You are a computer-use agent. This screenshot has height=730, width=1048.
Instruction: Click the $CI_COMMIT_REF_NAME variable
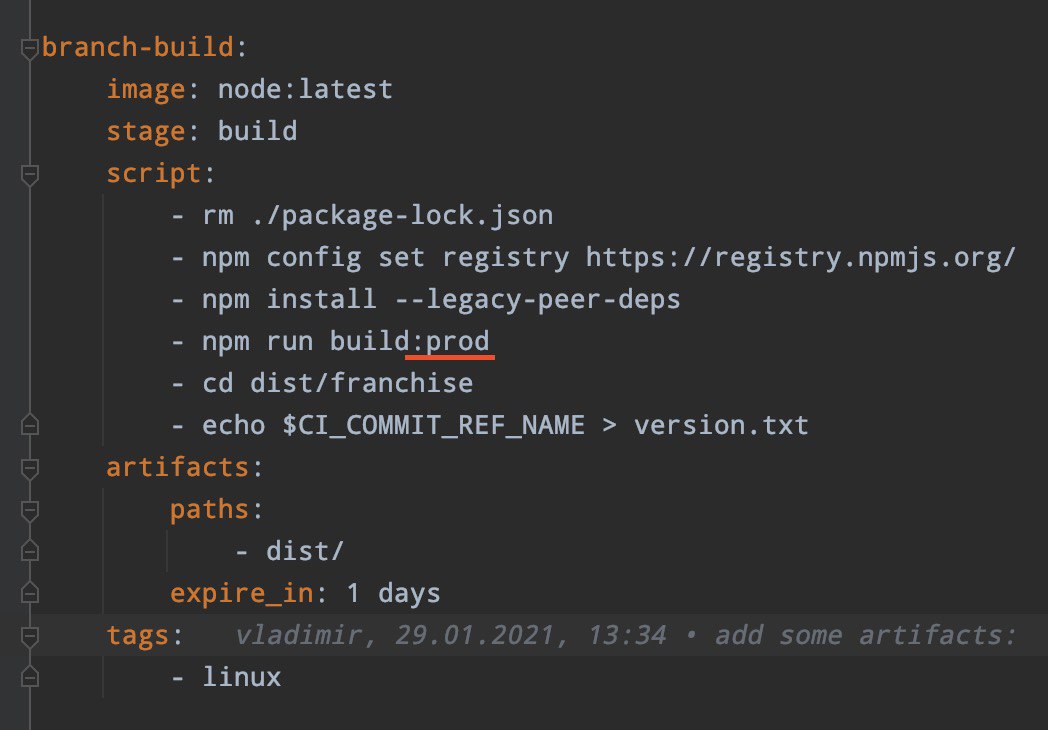[x=433, y=426]
